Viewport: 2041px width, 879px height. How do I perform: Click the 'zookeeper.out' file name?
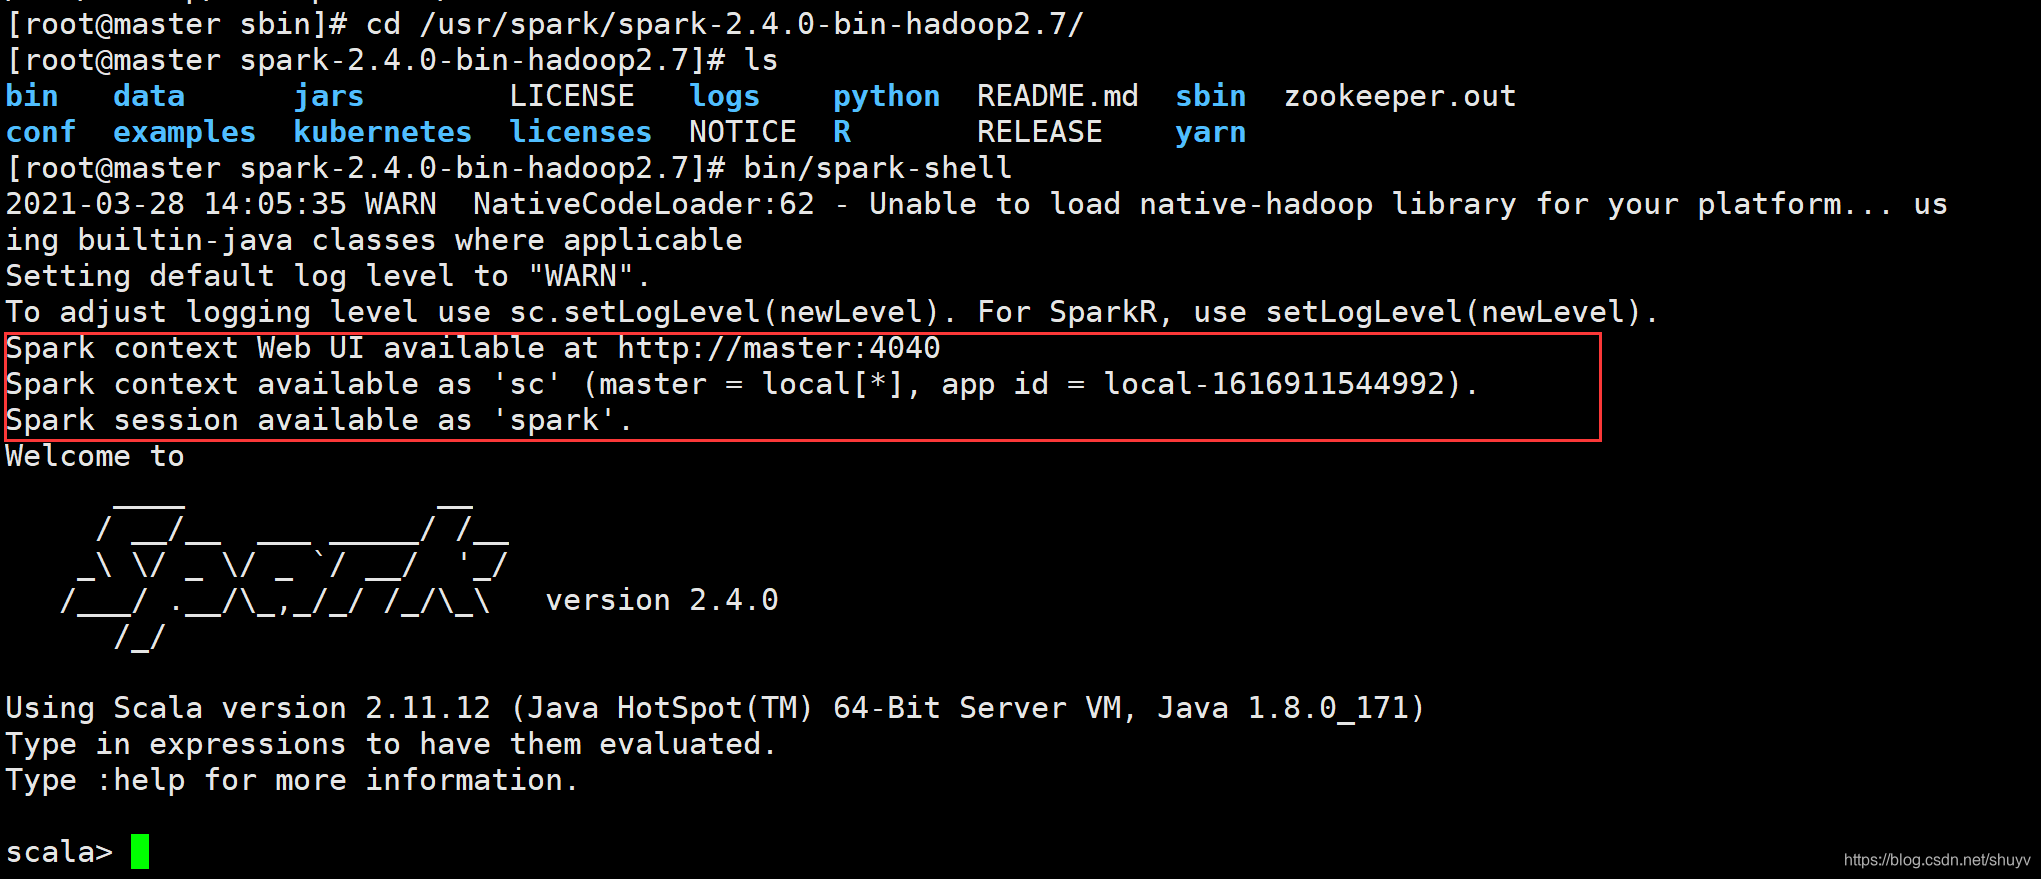pyautogui.click(x=1400, y=97)
